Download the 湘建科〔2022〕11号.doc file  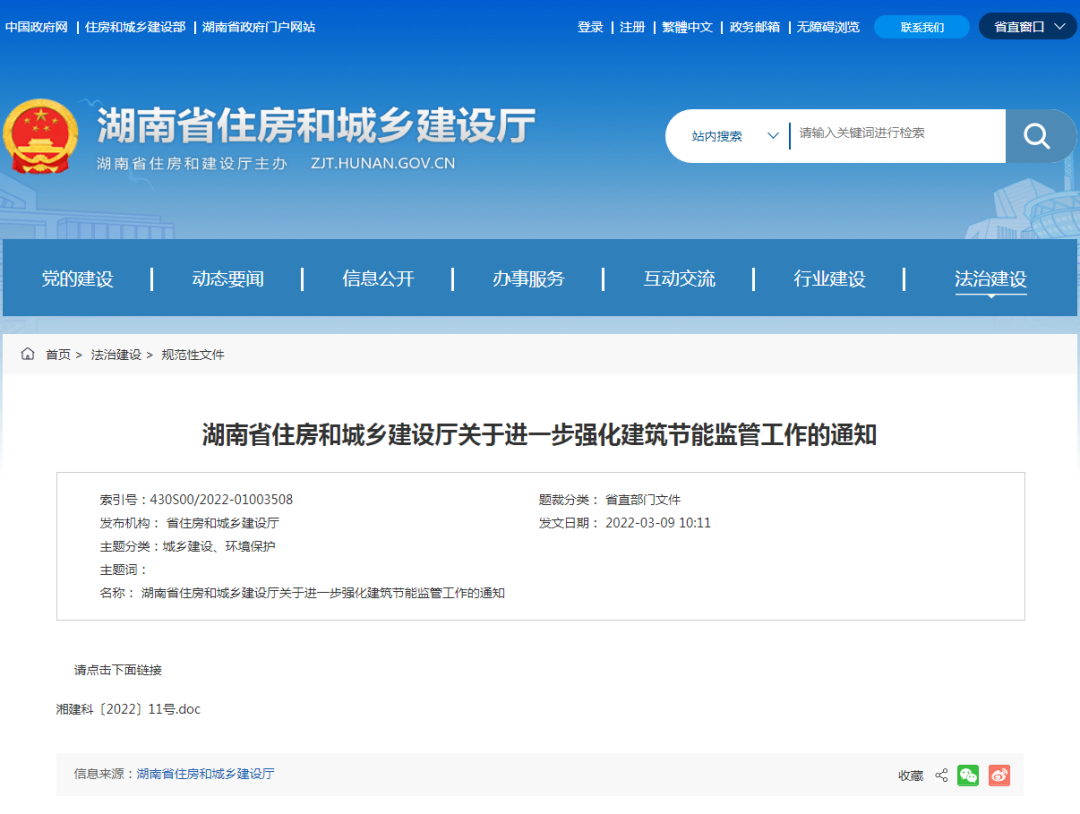[128, 709]
